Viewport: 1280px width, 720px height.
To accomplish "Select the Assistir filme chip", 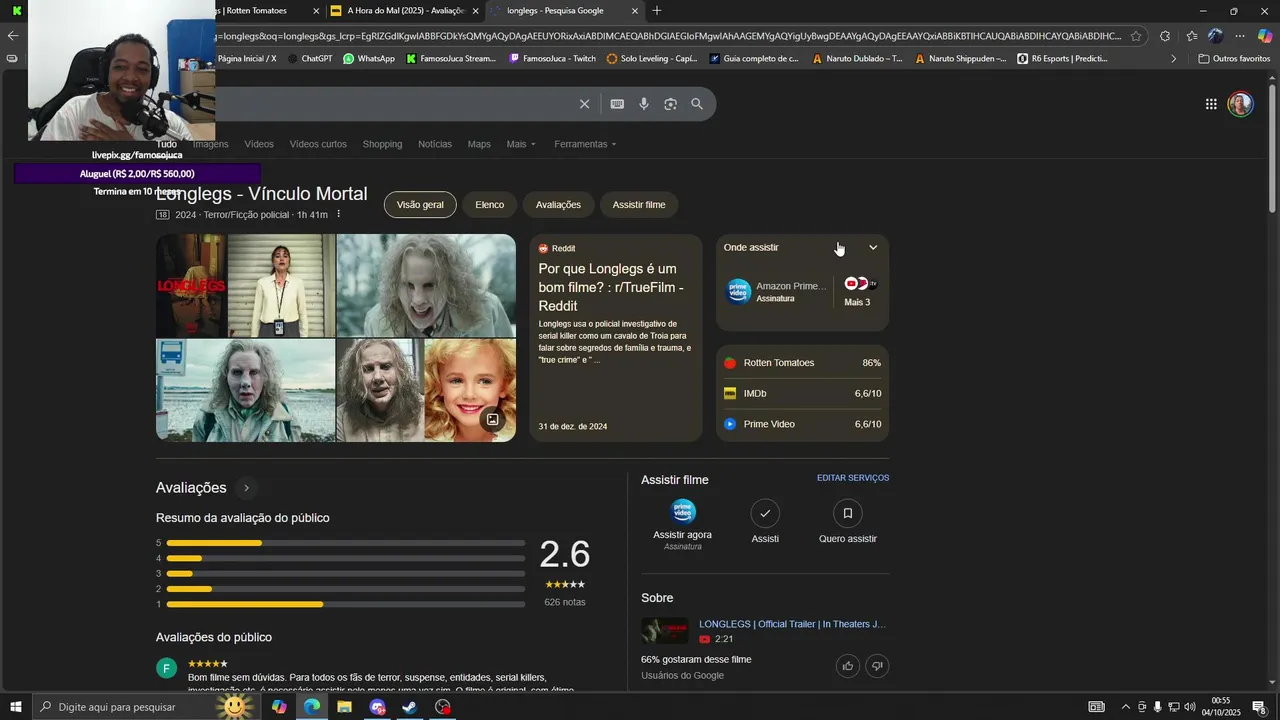I will tap(639, 205).
